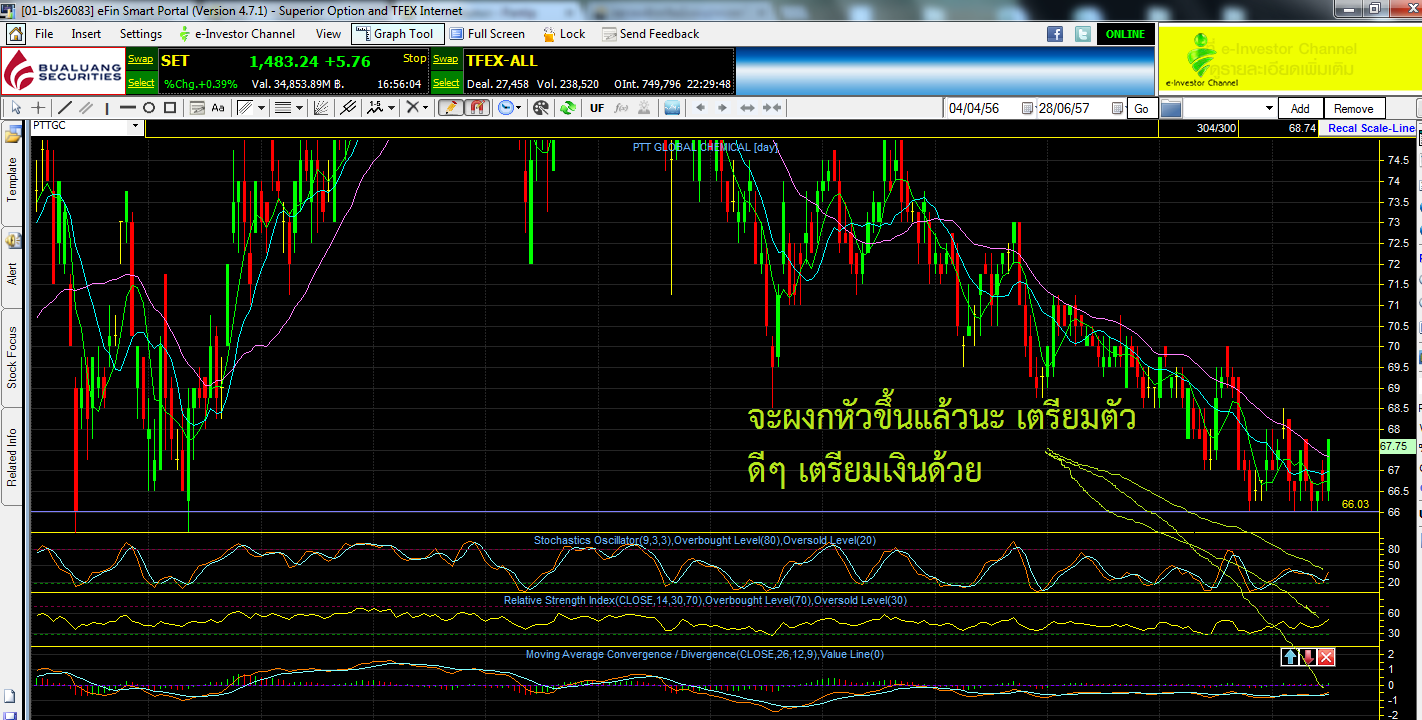Click Select link beside SET index
Image resolution: width=1422 pixels, height=720 pixels.
click(141, 83)
